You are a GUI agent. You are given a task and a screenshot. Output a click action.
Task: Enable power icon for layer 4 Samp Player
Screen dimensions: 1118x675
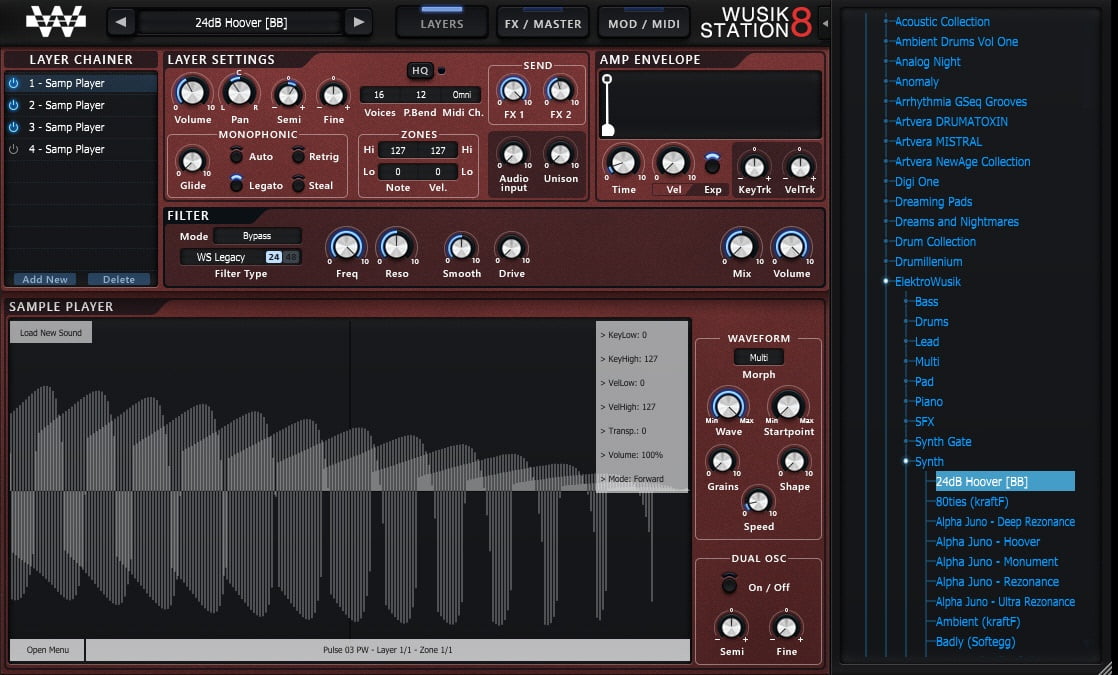(x=14, y=150)
